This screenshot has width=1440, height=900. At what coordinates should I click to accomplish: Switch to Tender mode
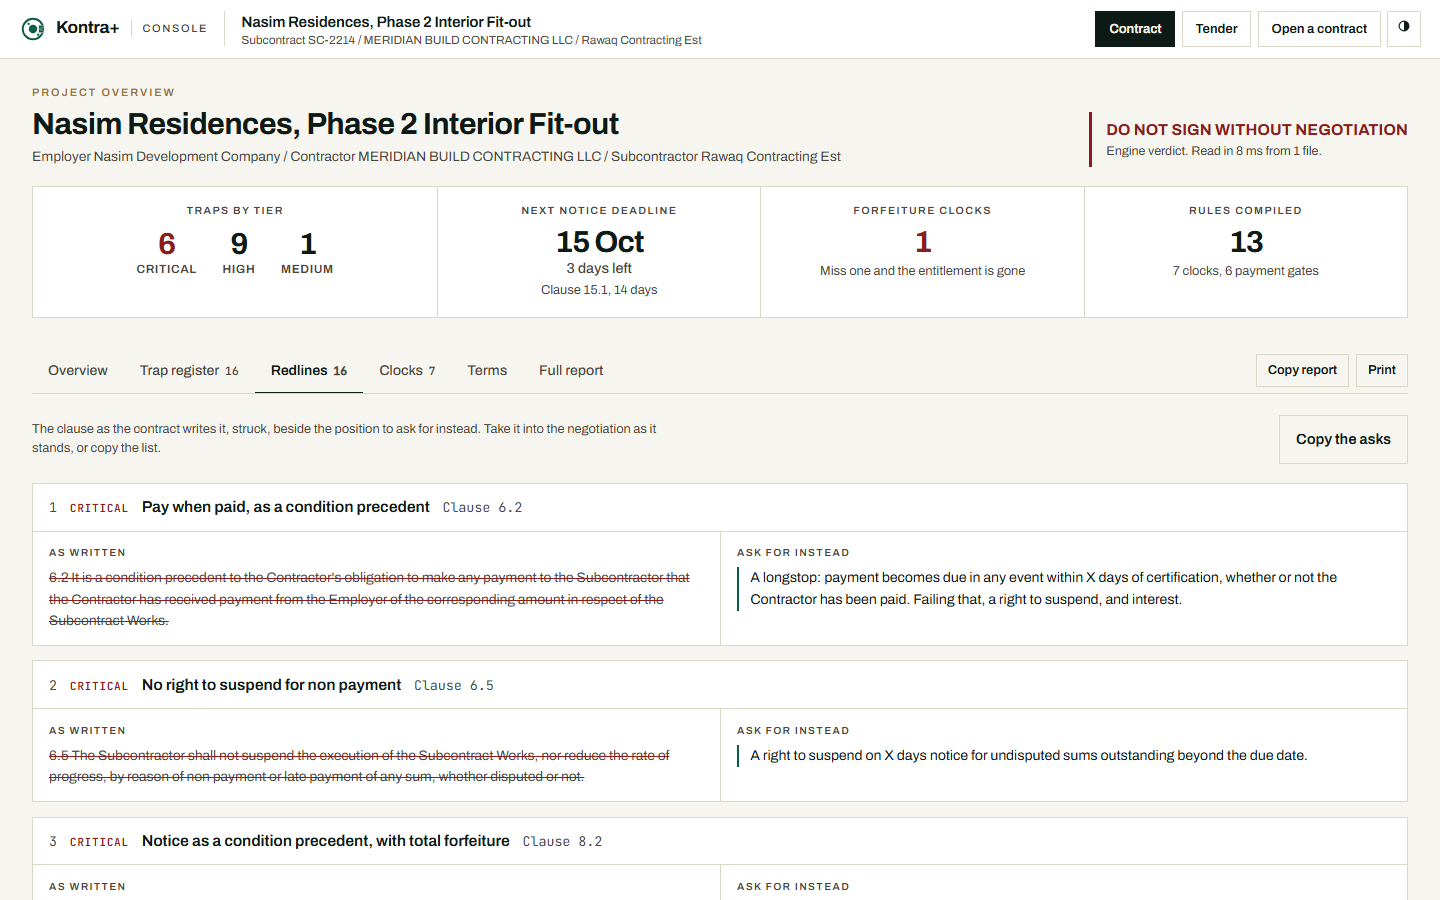[x=1216, y=29]
